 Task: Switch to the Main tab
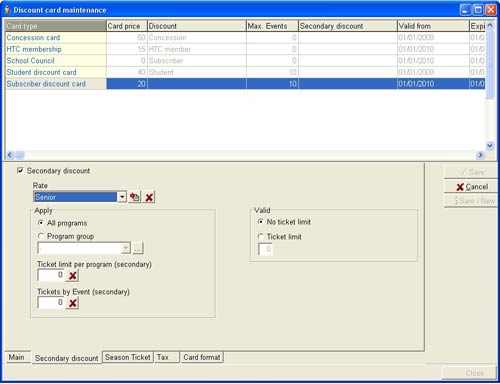[17, 357]
